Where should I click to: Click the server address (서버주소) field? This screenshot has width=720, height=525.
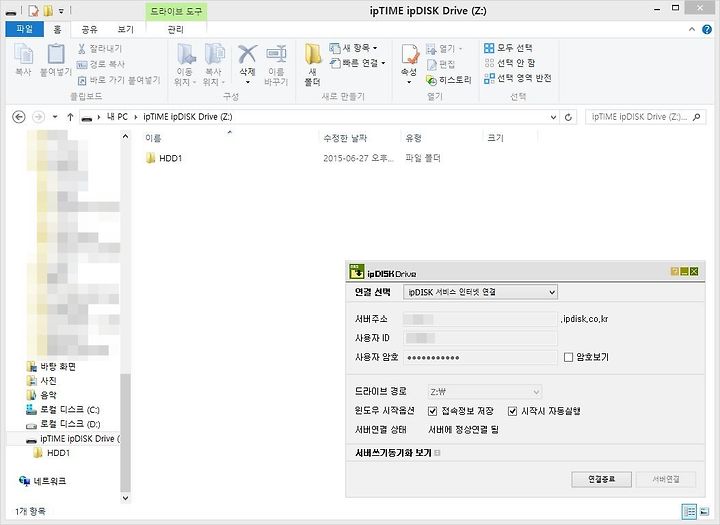pos(480,319)
